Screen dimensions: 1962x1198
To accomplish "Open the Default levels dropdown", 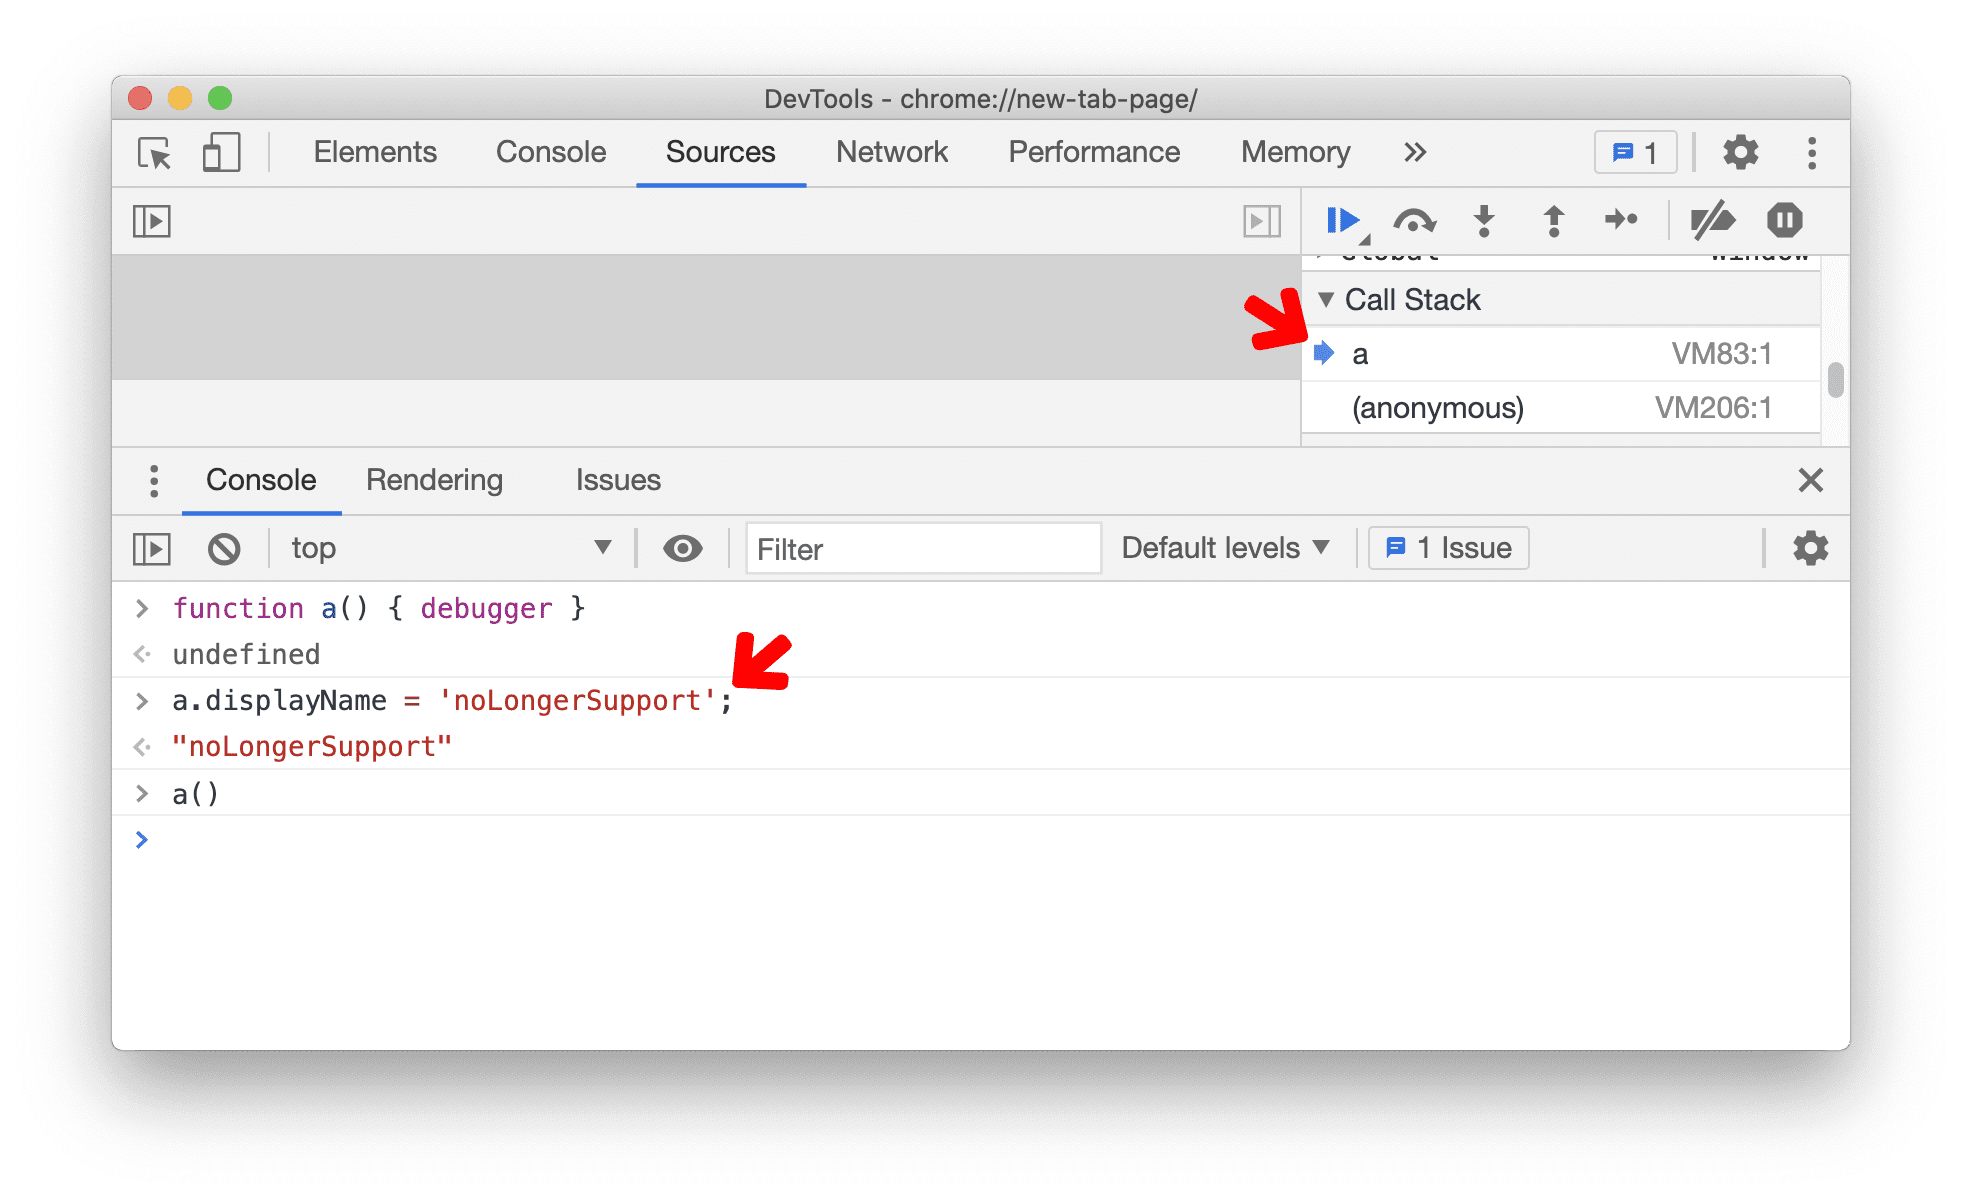I will 1230,546.
